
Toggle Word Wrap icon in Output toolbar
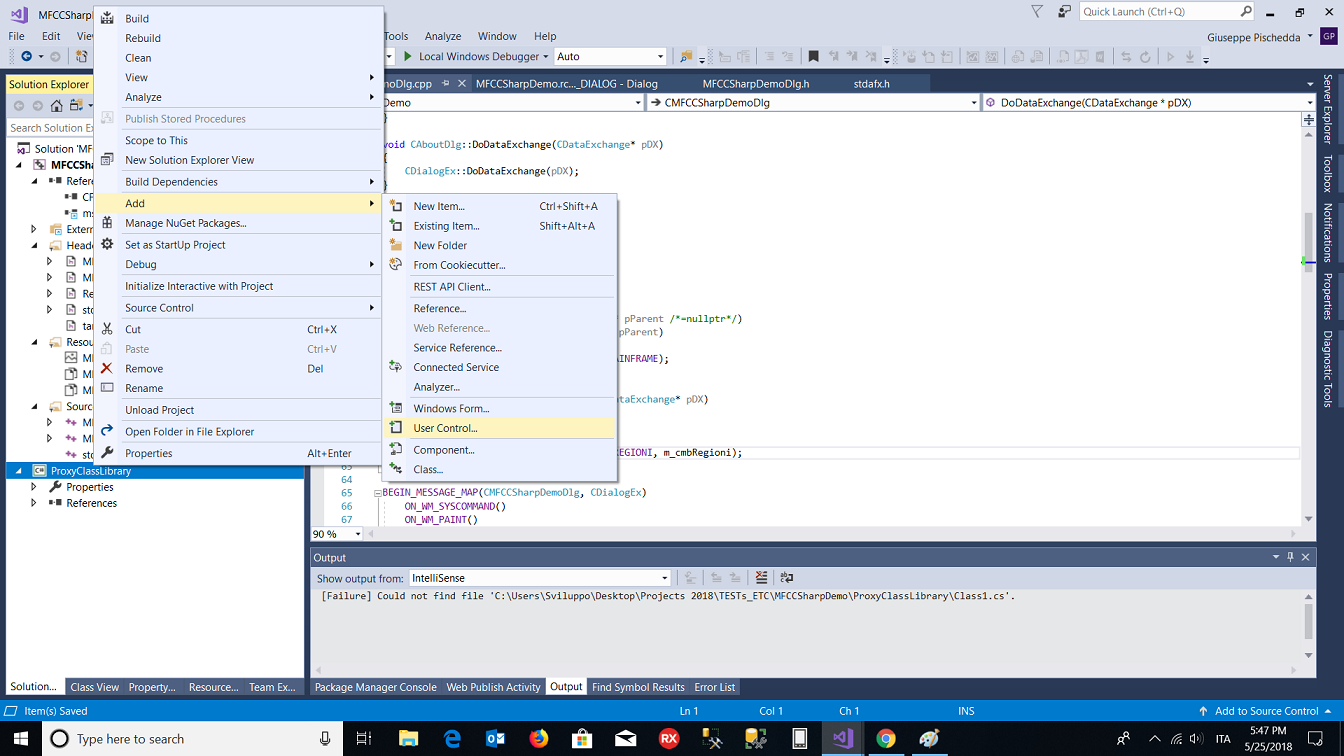click(787, 578)
